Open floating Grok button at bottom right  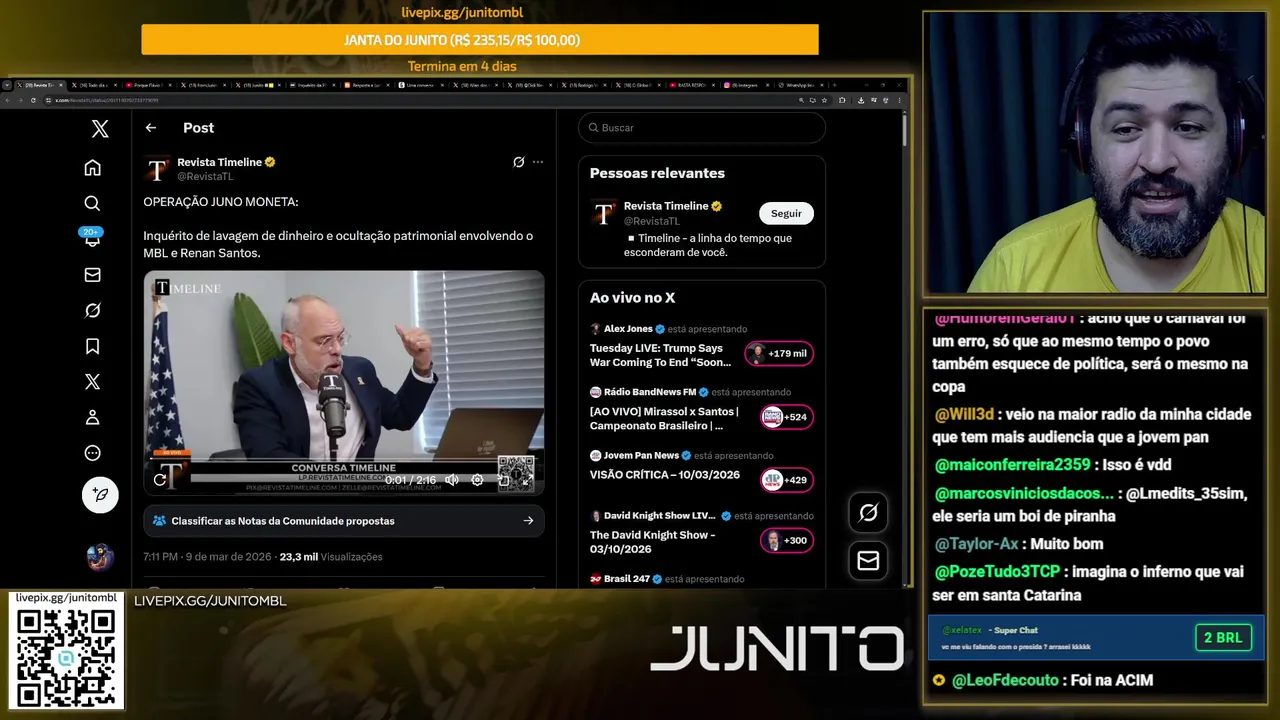point(868,513)
